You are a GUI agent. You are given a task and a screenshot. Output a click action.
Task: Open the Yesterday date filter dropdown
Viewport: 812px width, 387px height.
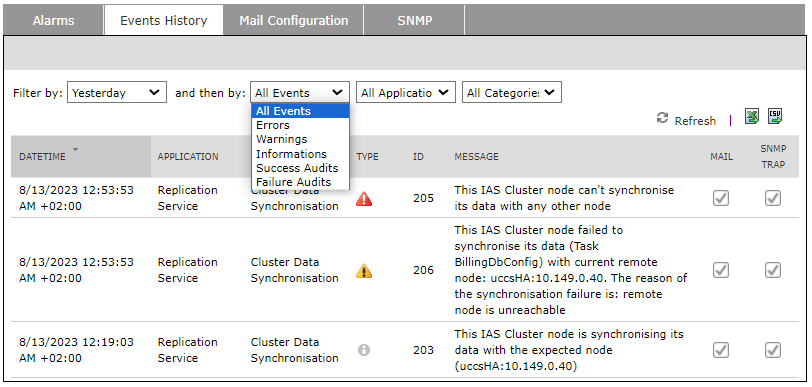[117, 93]
